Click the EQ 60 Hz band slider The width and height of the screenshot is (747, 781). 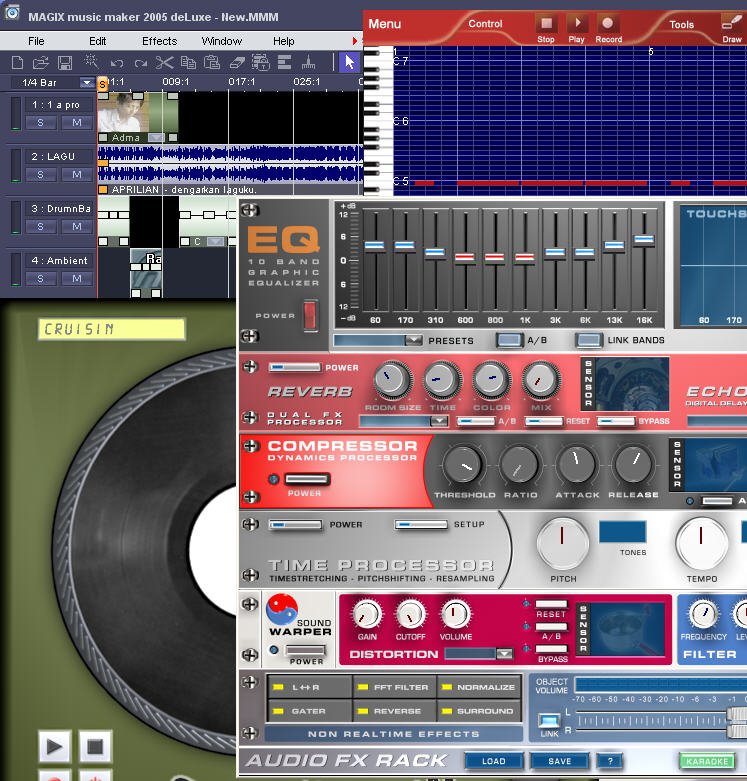(374, 245)
